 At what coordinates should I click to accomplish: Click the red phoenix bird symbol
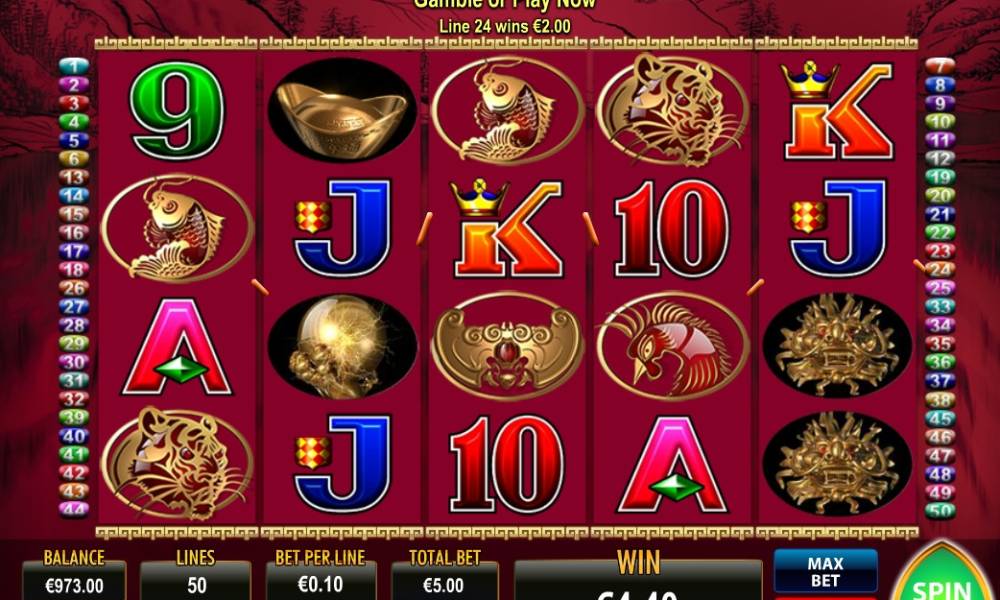(673, 346)
